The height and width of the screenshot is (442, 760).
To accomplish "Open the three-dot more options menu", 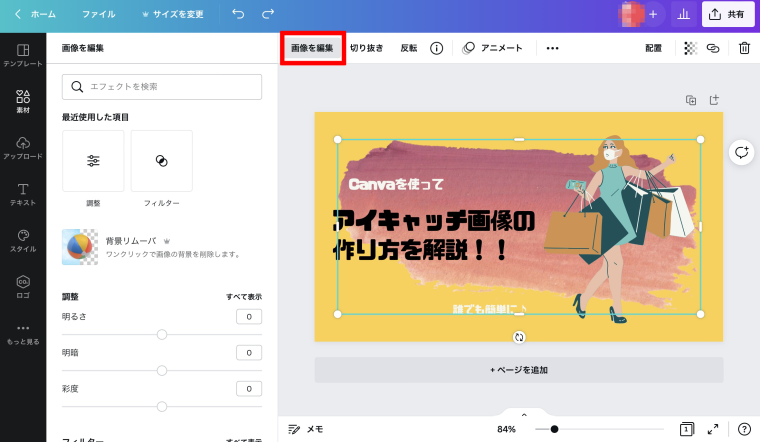I will (553, 48).
